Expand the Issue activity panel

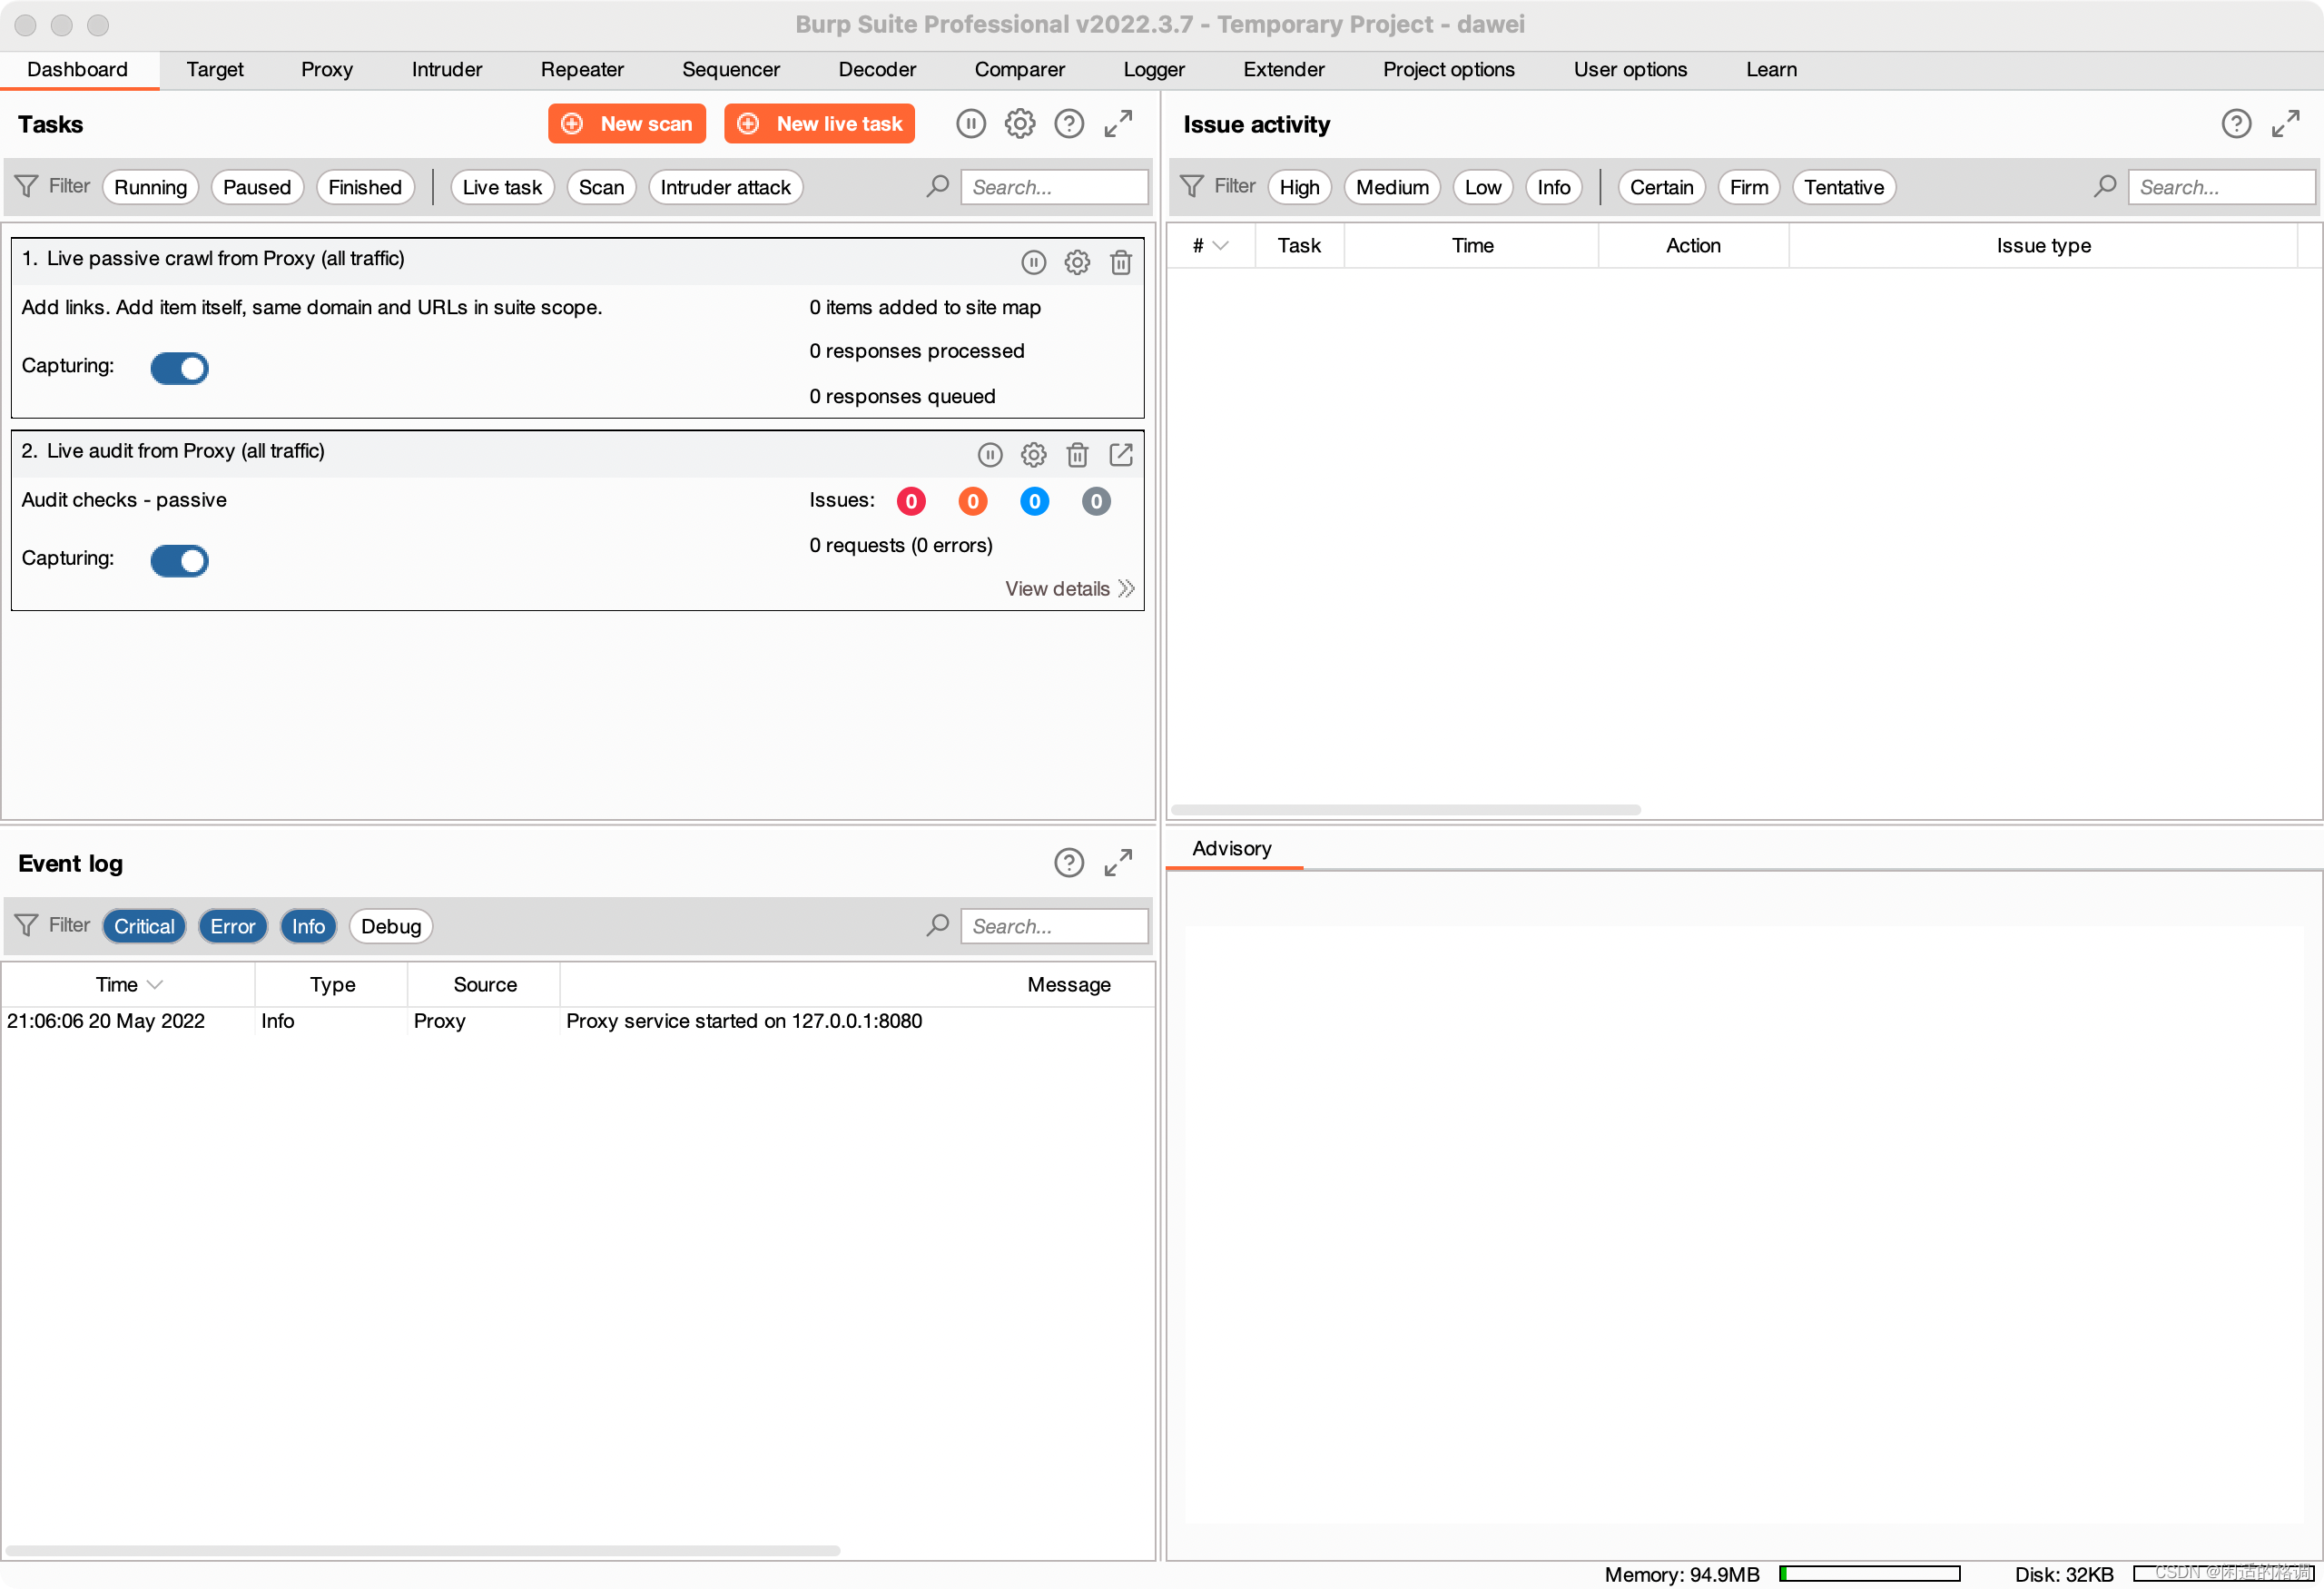pyautogui.click(x=2285, y=124)
